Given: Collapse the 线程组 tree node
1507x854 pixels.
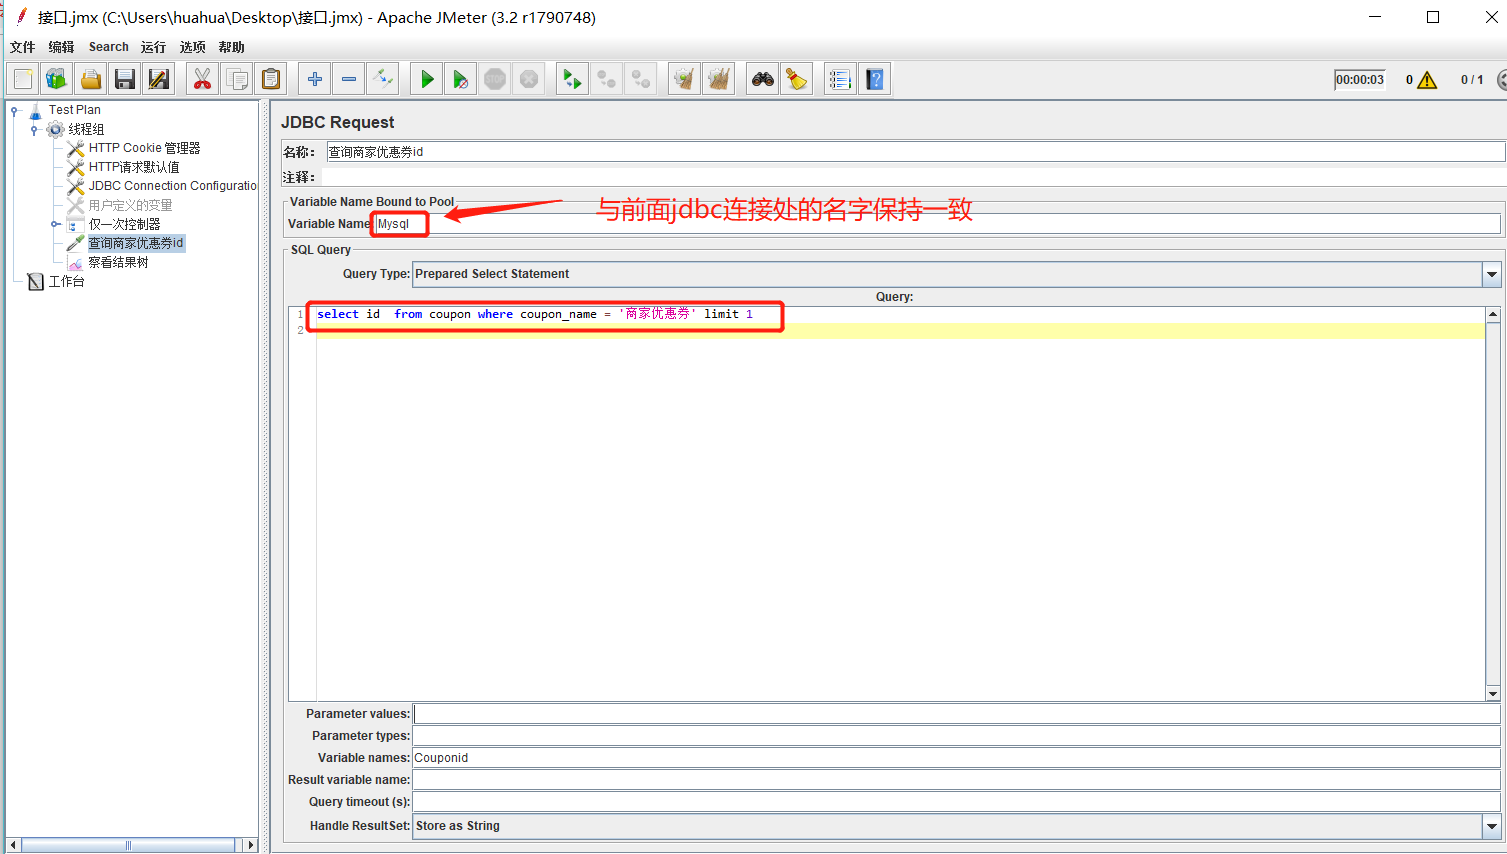Looking at the screenshot, I should (x=35, y=130).
